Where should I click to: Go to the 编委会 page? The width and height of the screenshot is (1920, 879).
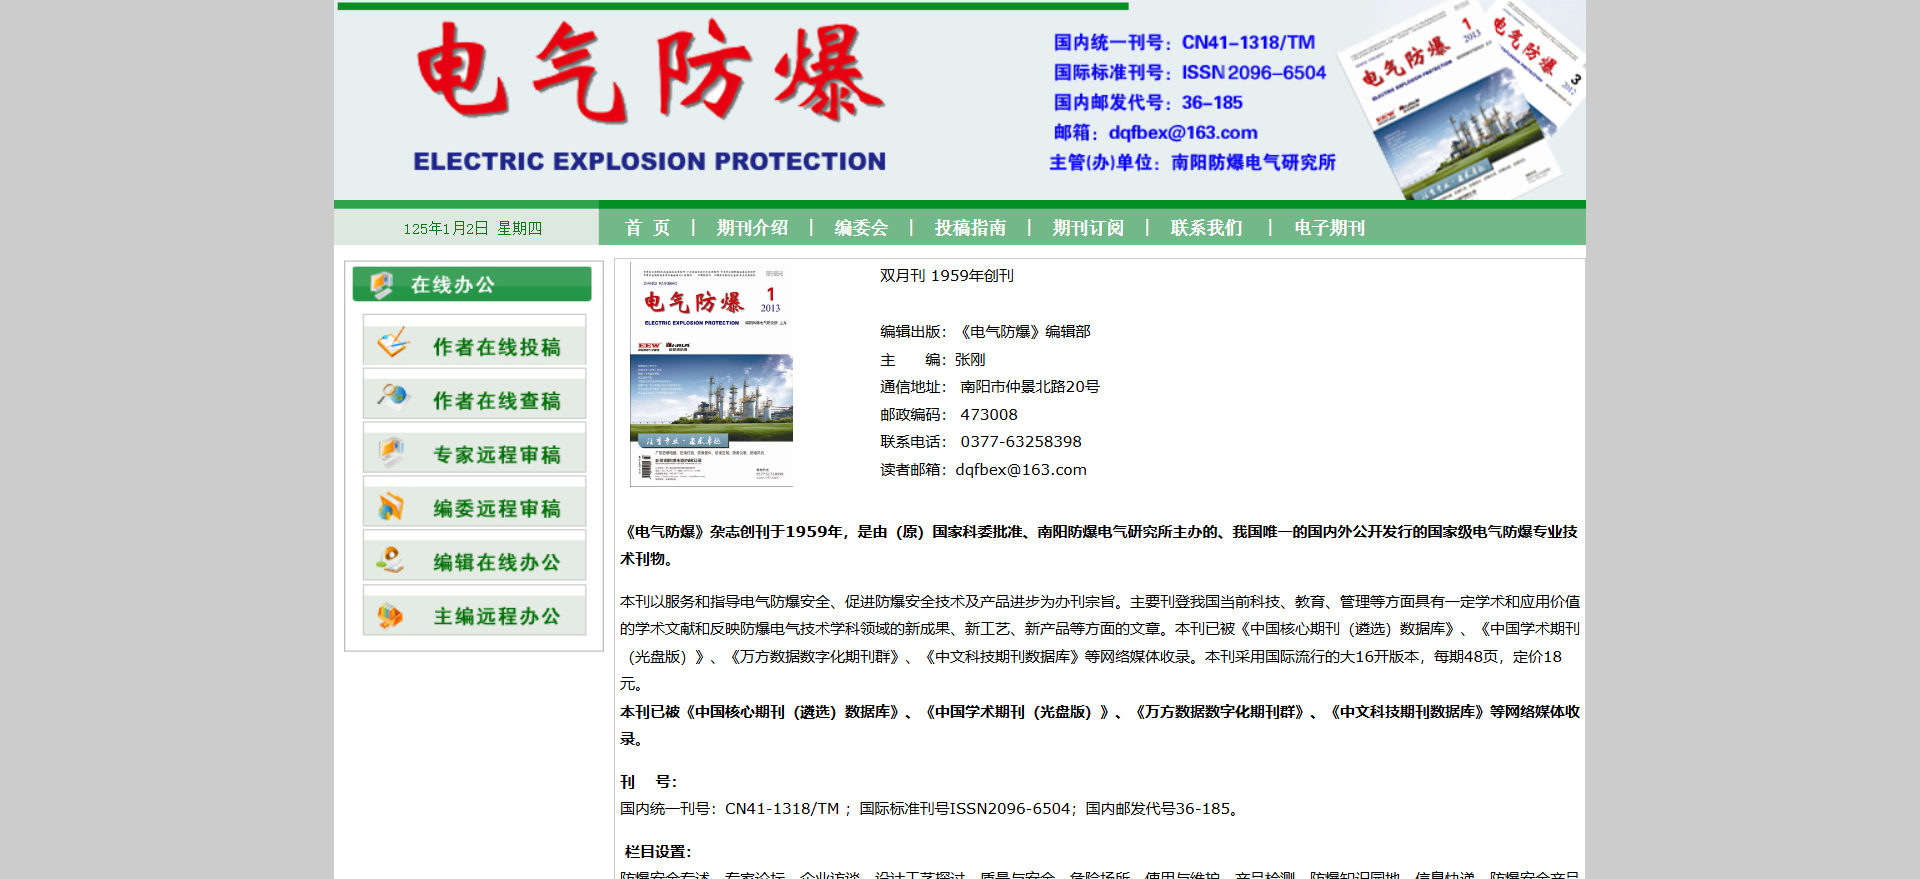click(861, 228)
